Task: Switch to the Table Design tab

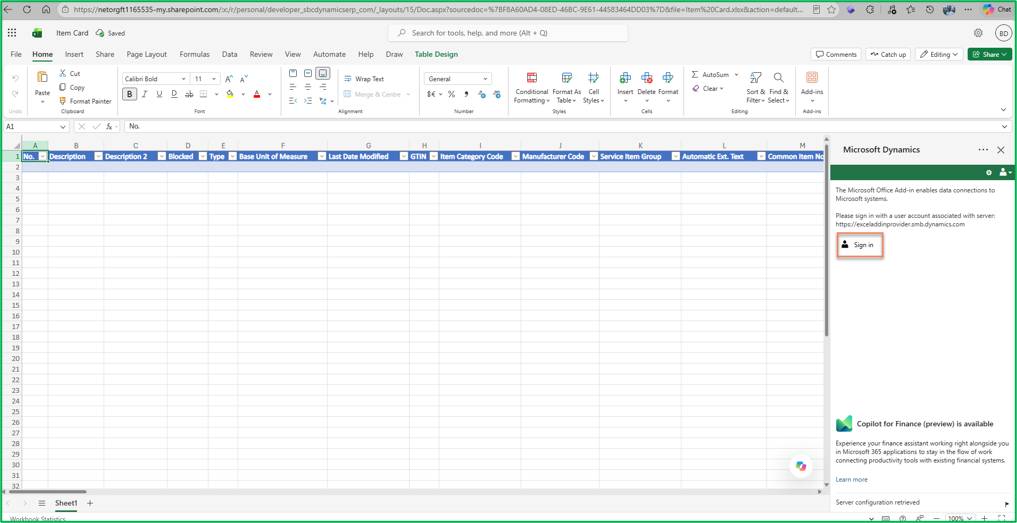Action: pyautogui.click(x=437, y=55)
